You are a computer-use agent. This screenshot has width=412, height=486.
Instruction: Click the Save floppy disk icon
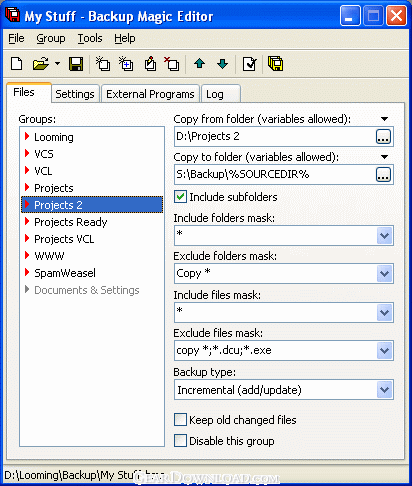tap(76, 64)
